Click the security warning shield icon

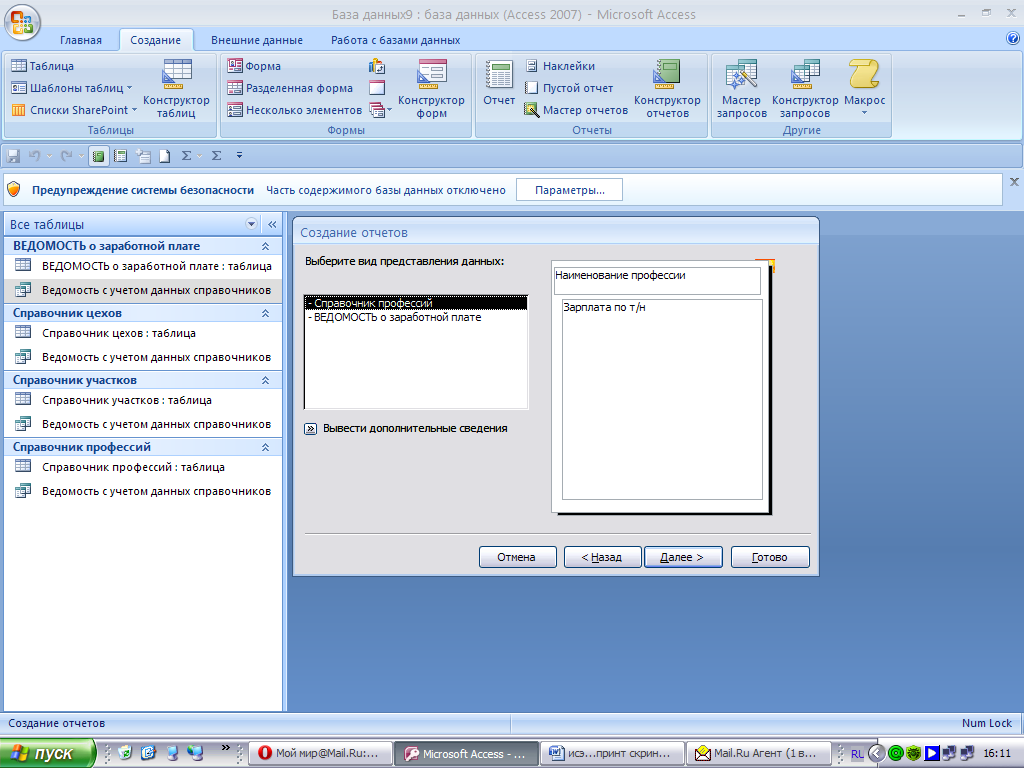coord(14,190)
